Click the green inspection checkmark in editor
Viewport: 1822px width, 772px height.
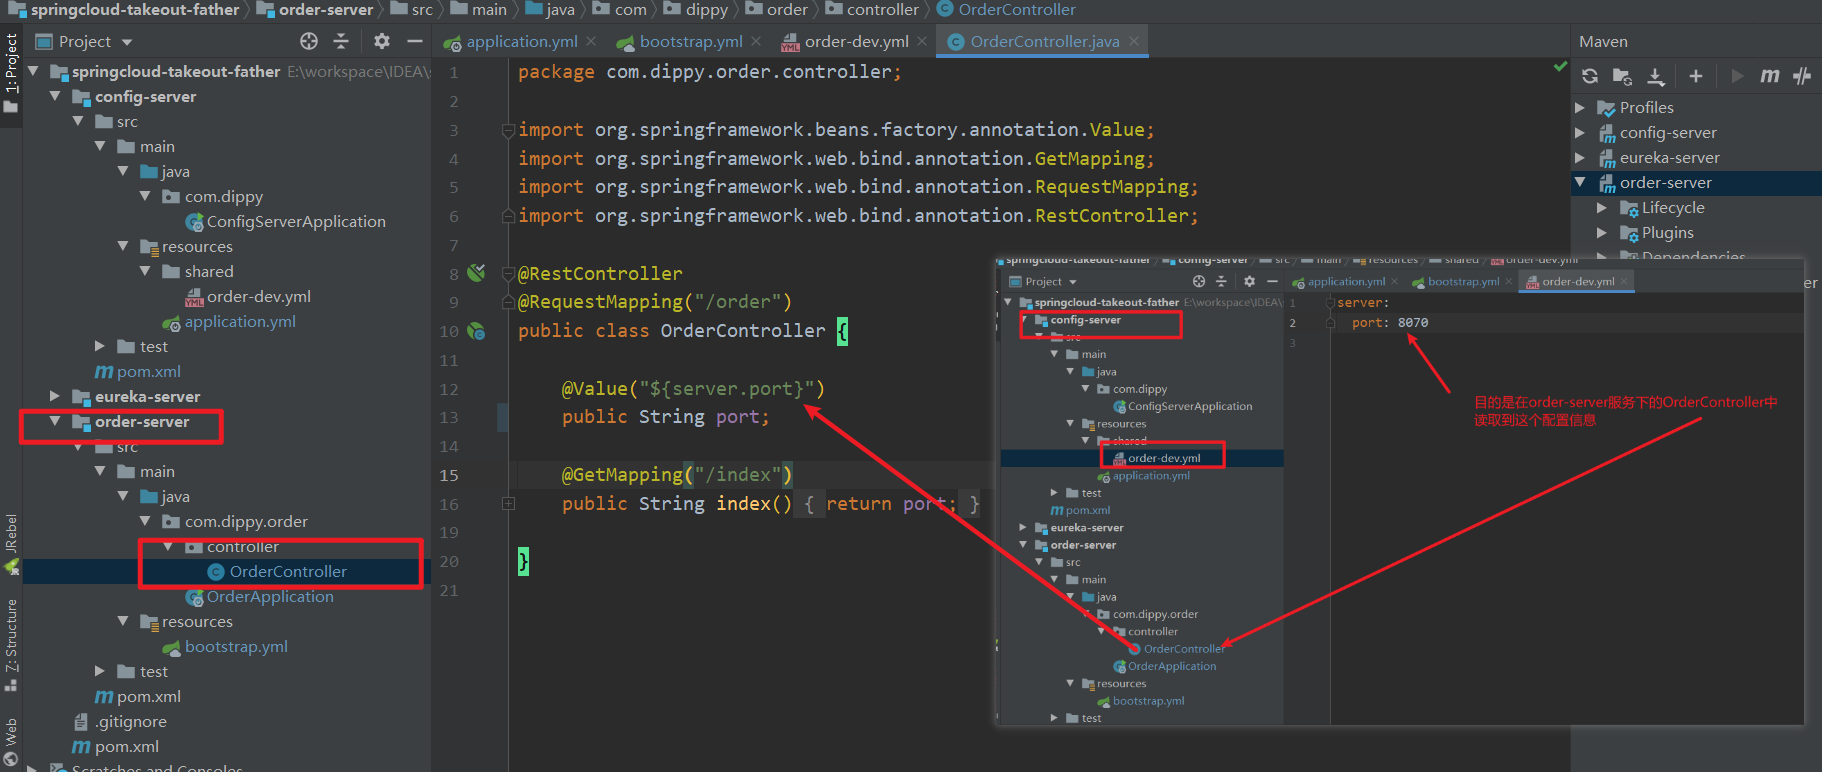[1560, 67]
